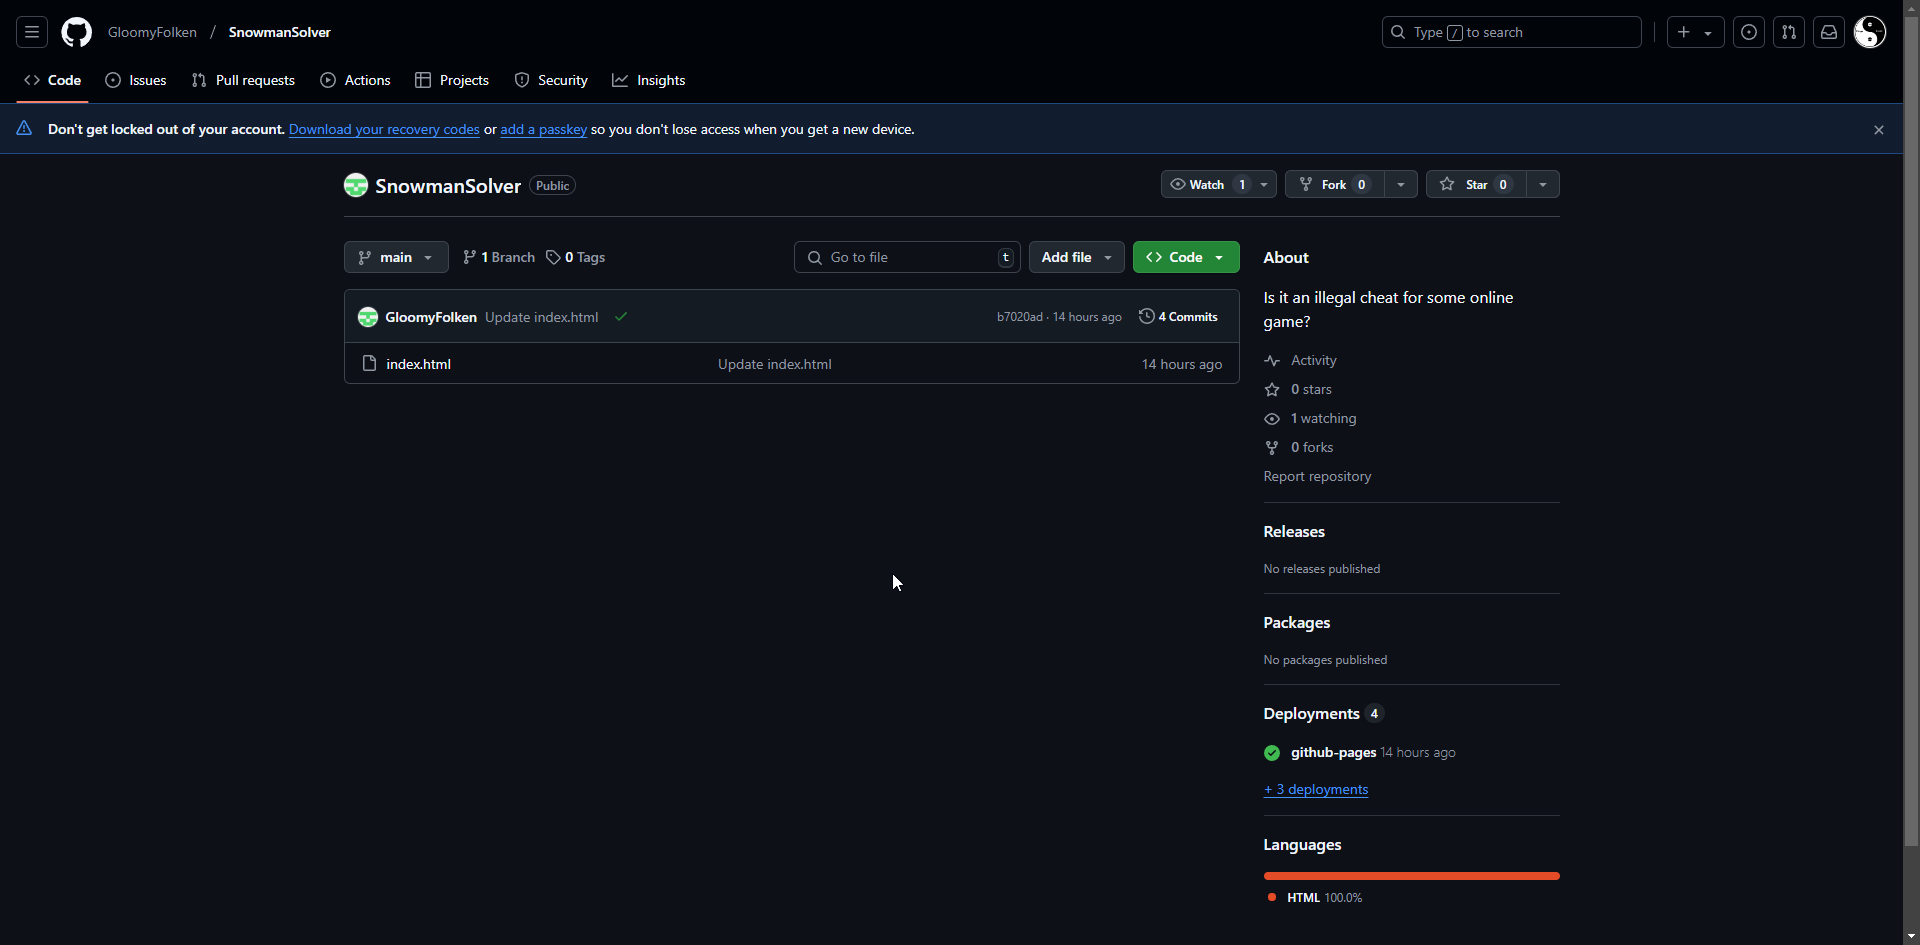This screenshot has height=945, width=1920.
Task: Open notifications inbox icon
Action: 1829,32
